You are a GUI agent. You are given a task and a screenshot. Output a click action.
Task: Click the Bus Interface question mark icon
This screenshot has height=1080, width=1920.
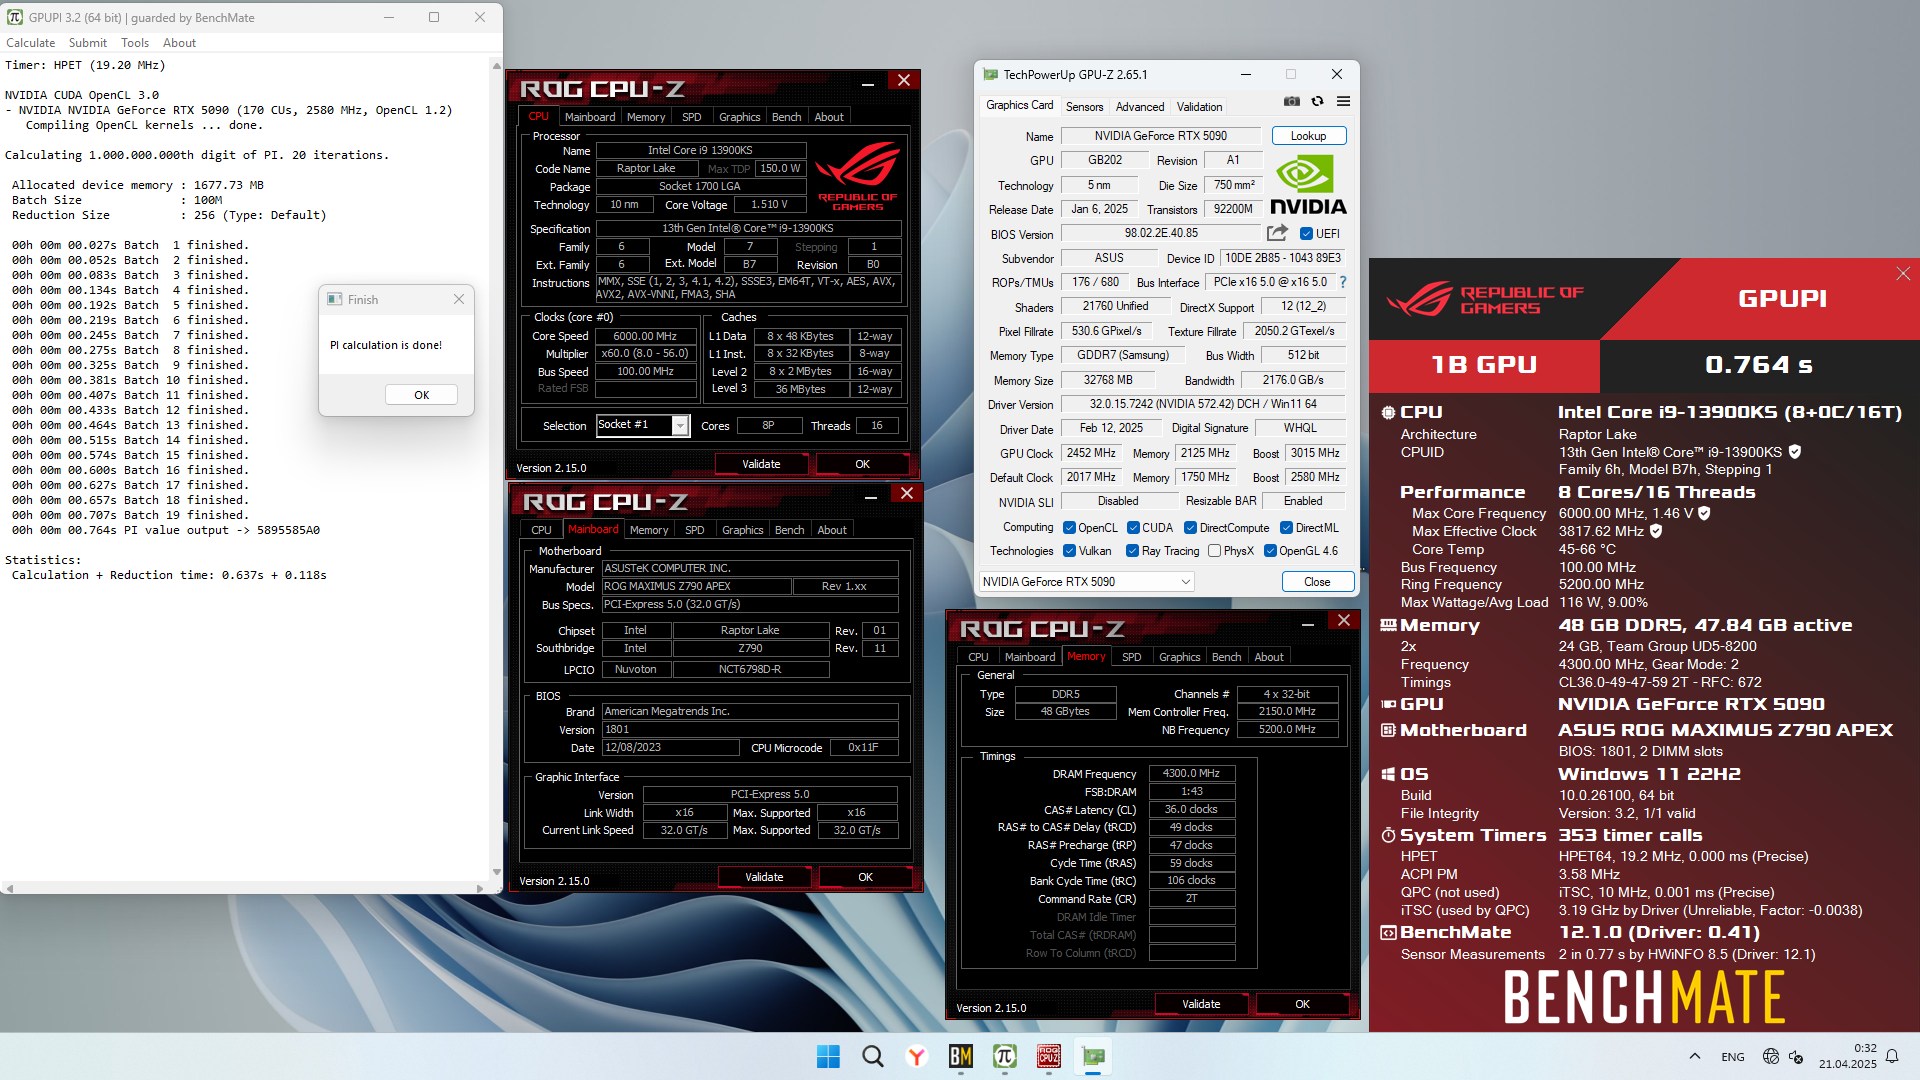click(x=1343, y=282)
